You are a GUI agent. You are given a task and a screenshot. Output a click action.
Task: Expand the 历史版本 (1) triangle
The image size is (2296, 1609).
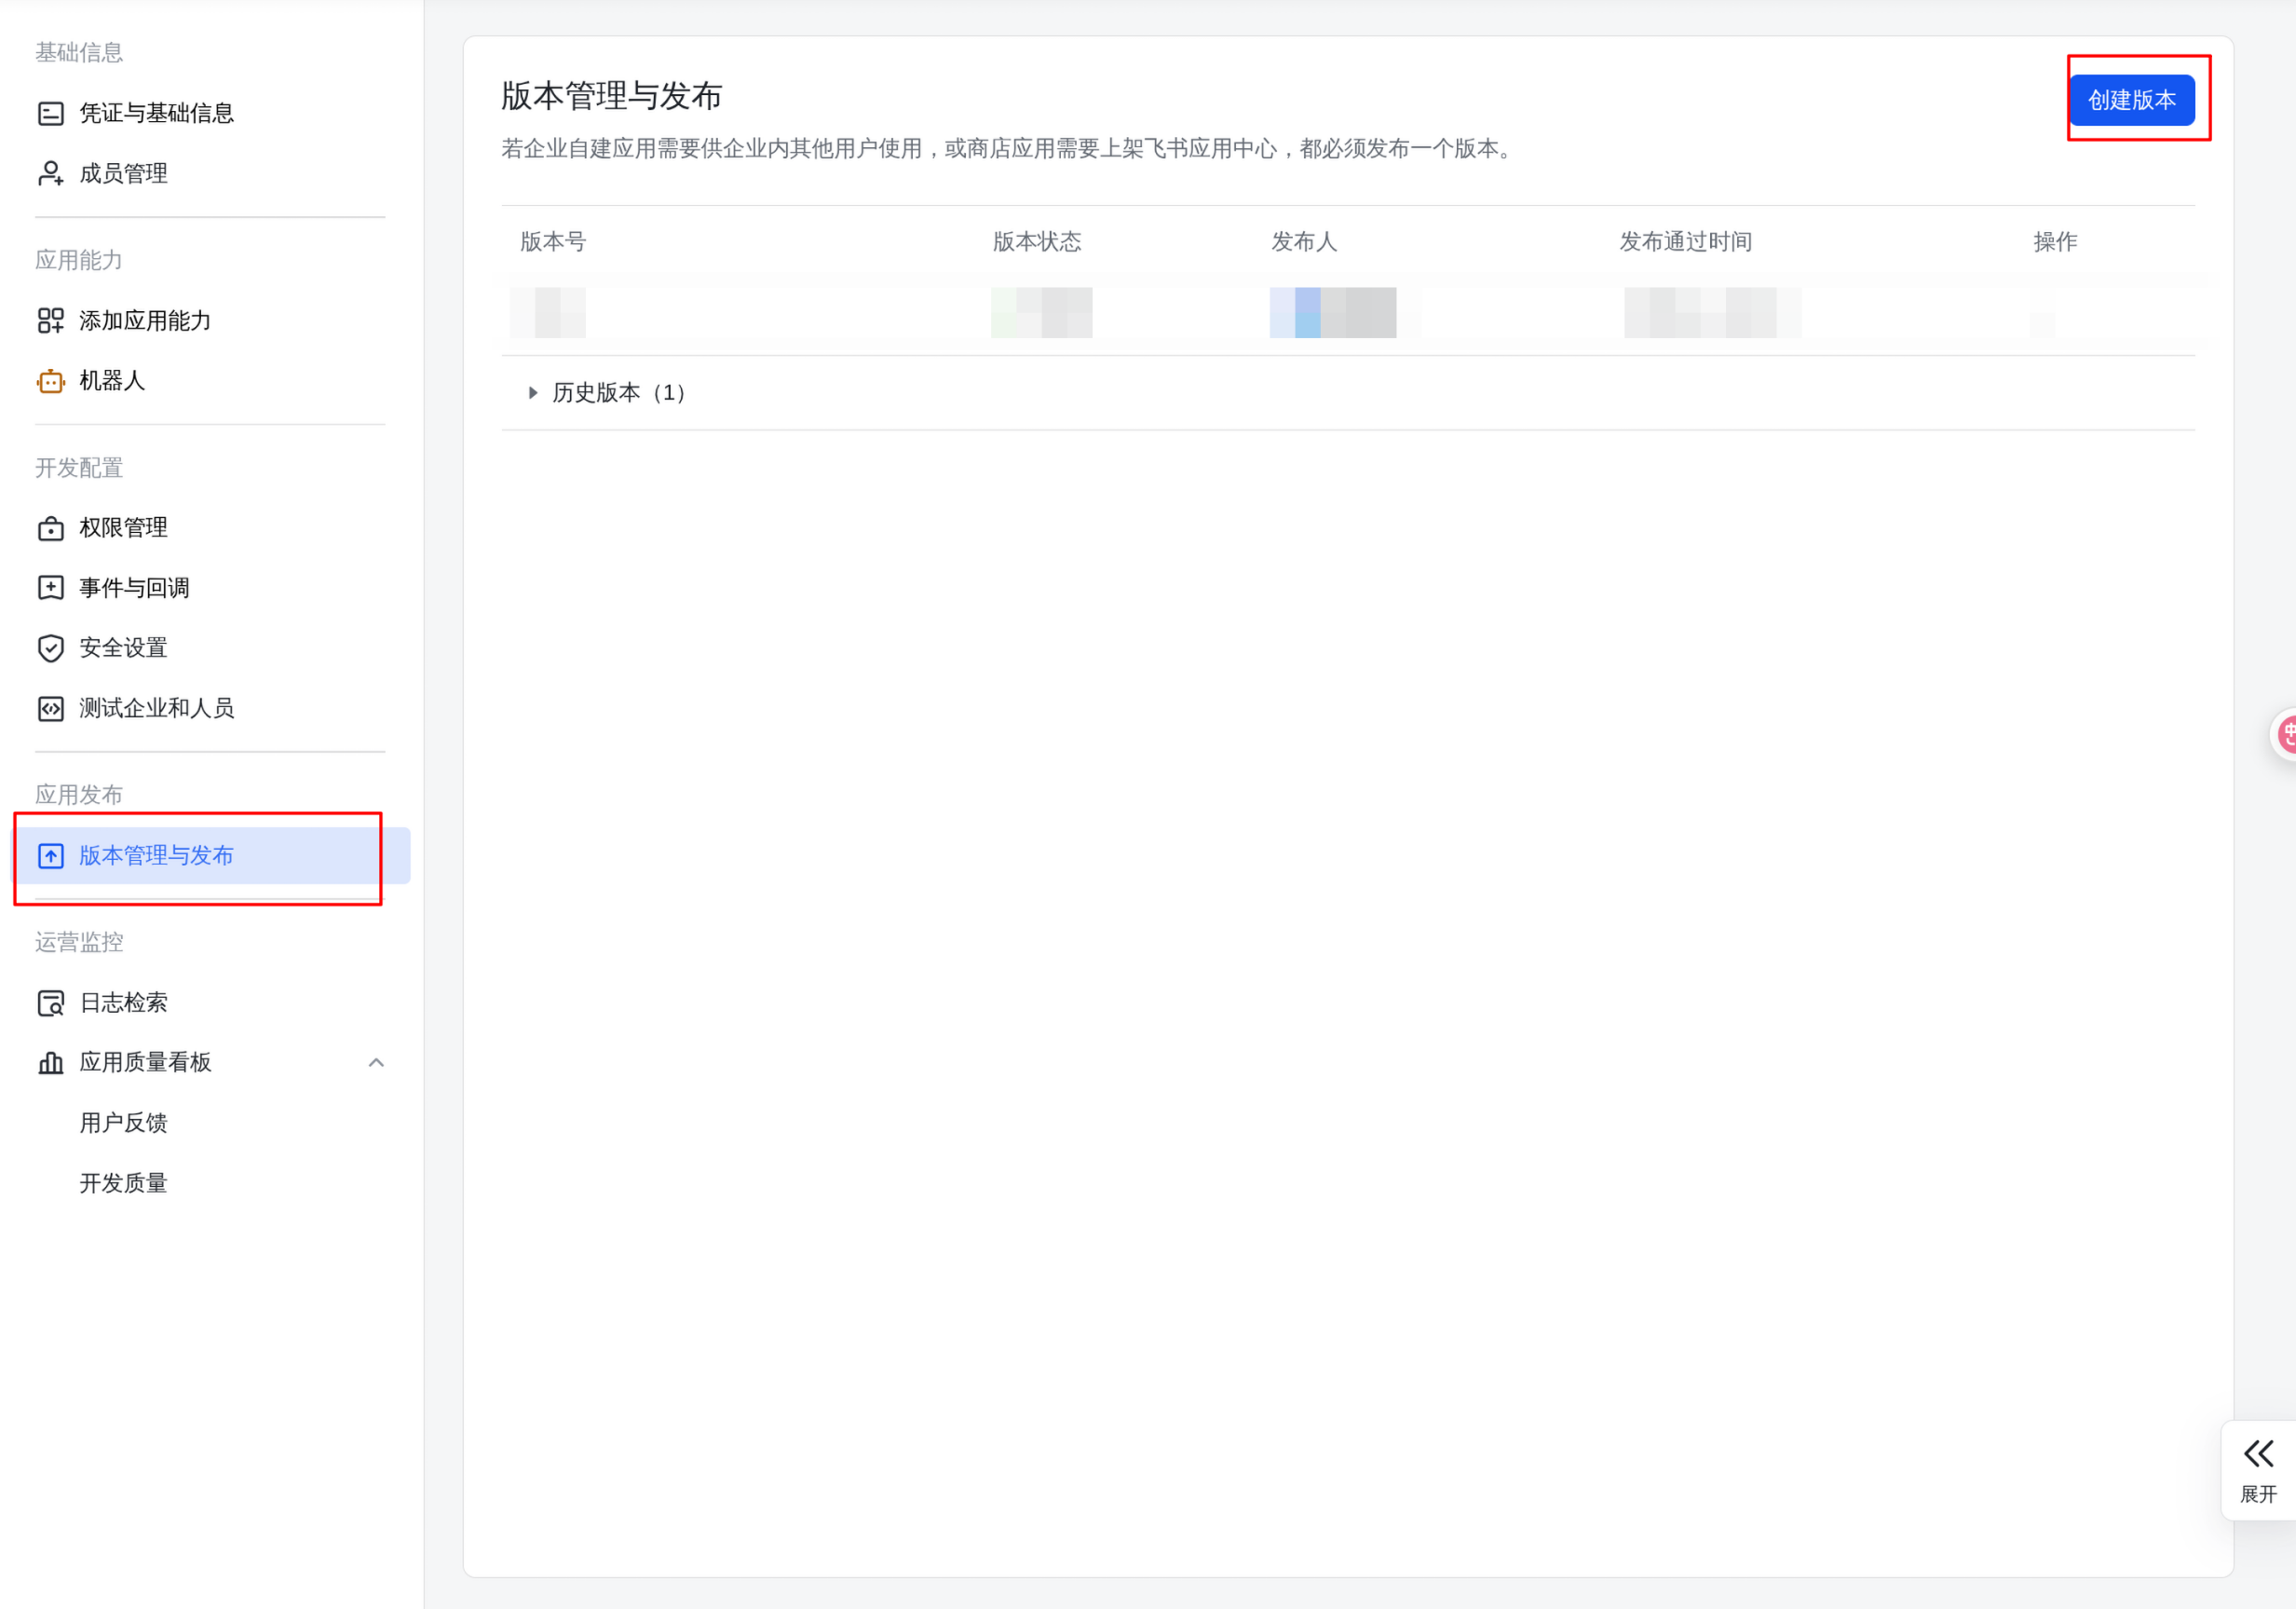coord(533,393)
